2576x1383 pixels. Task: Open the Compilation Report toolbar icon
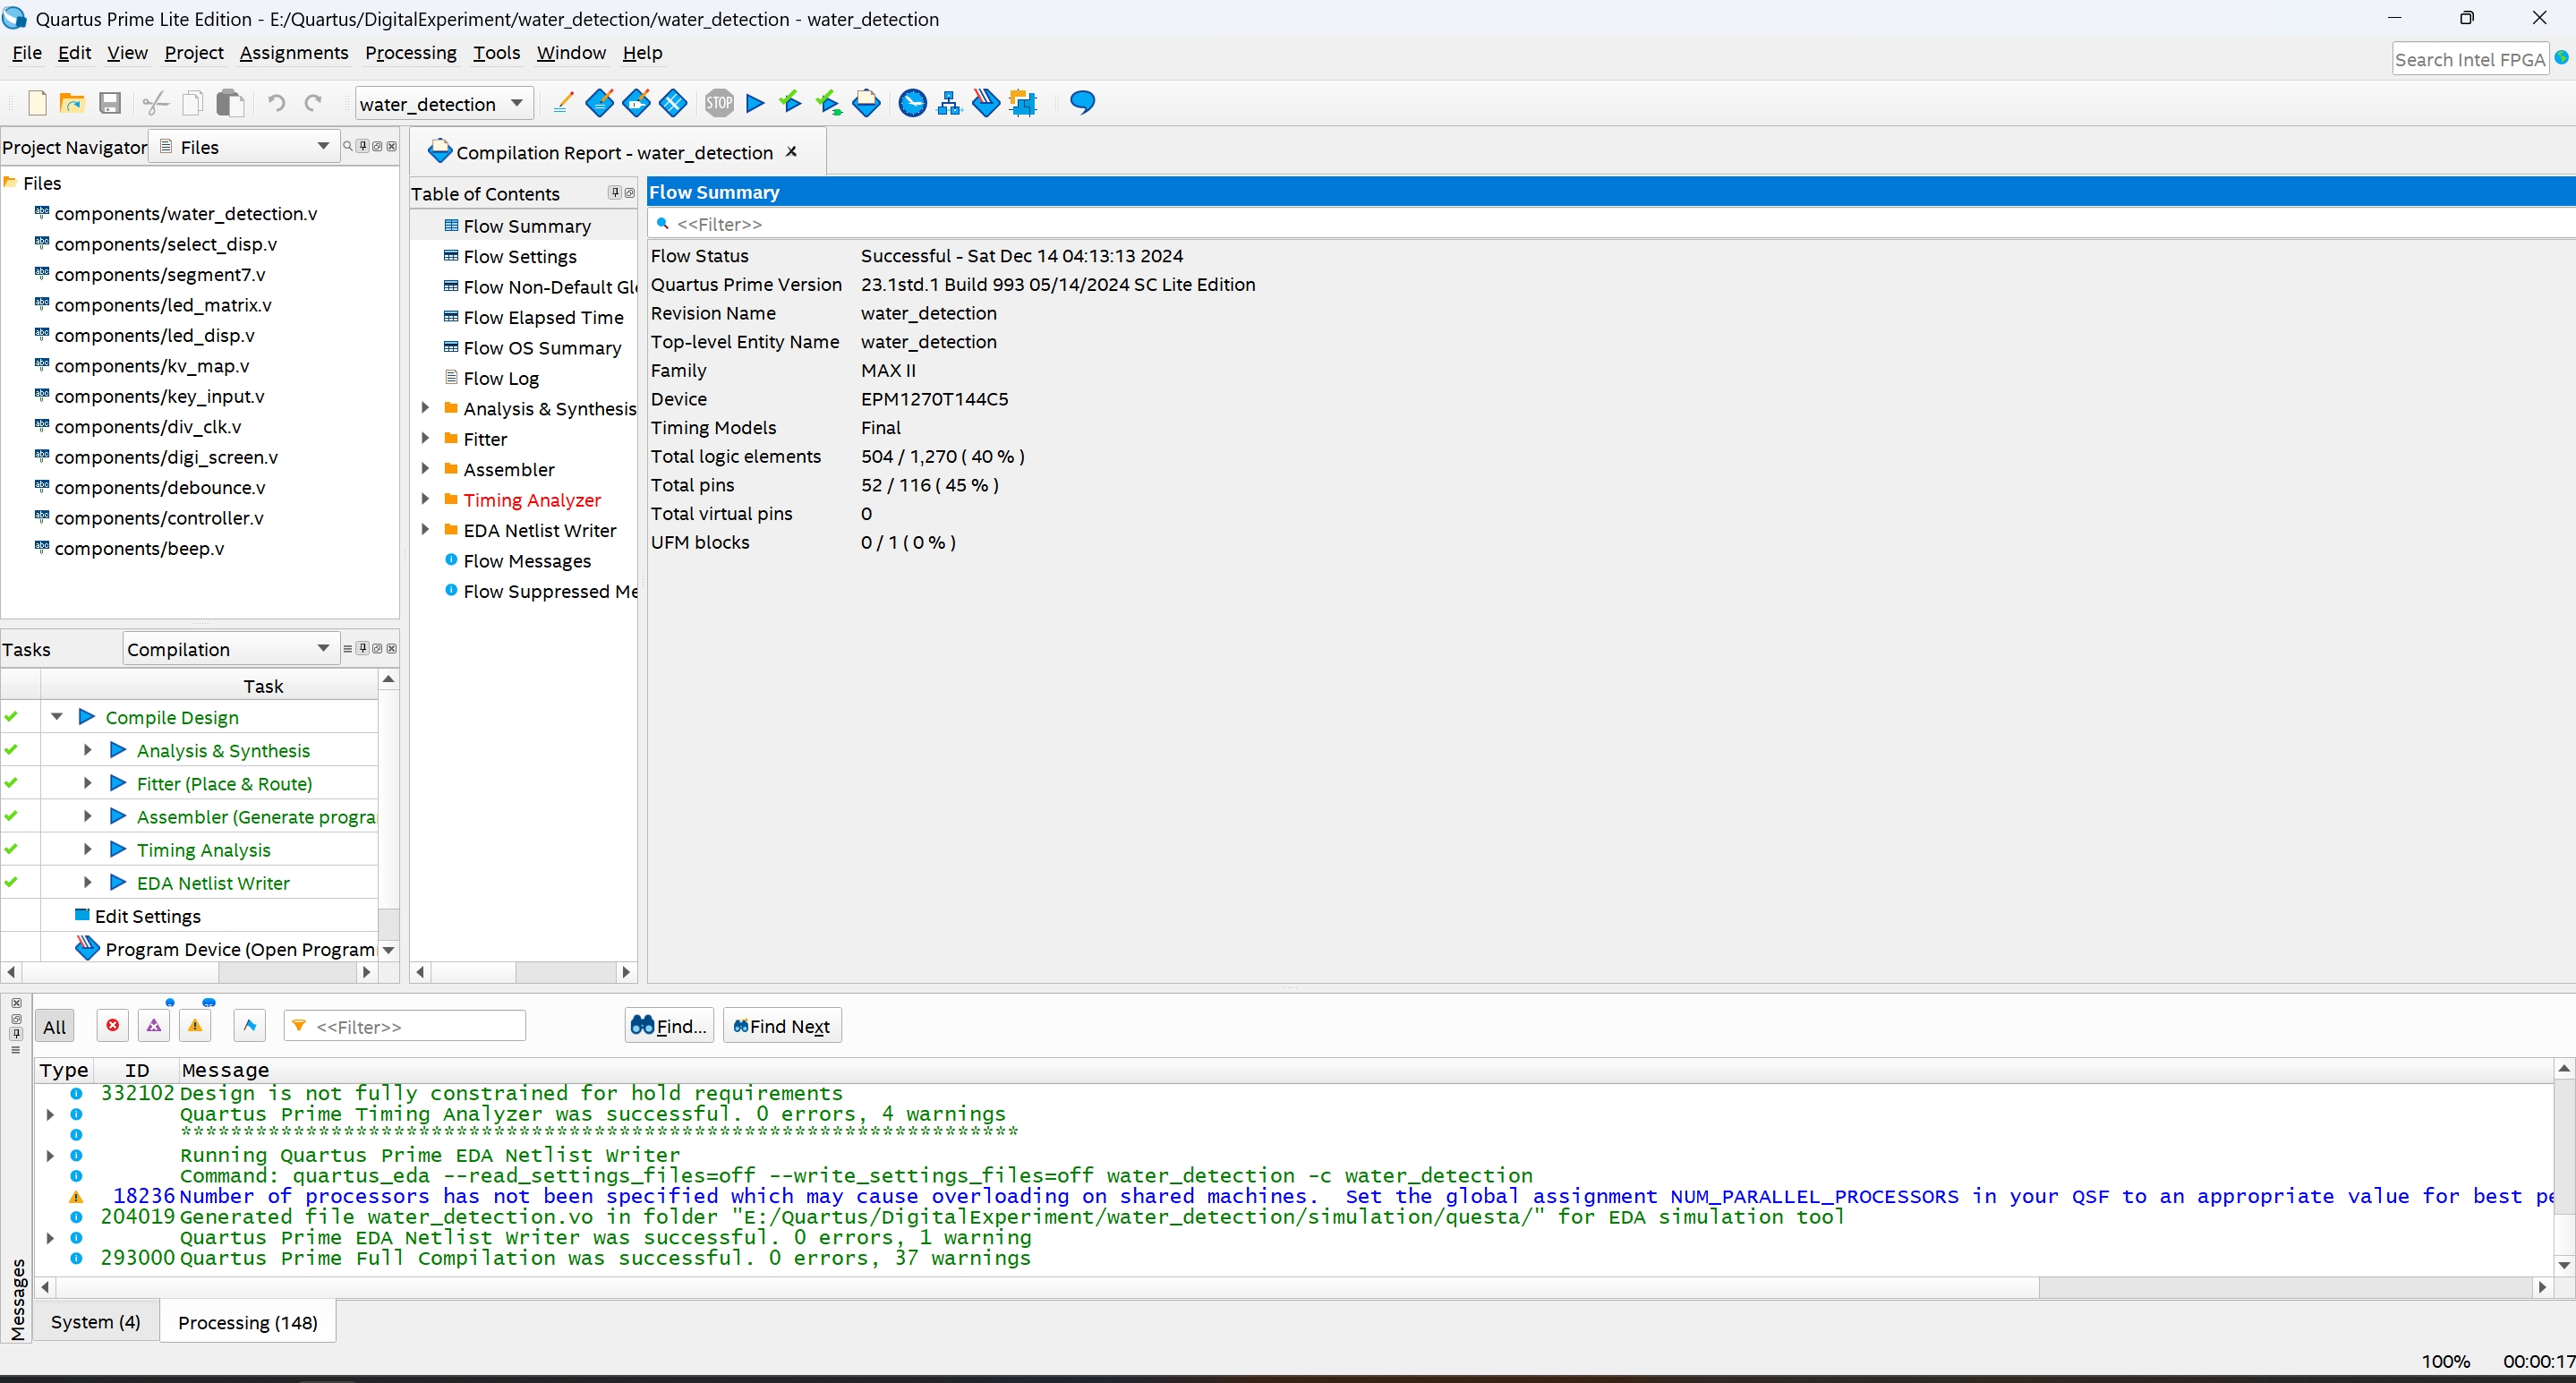click(867, 103)
